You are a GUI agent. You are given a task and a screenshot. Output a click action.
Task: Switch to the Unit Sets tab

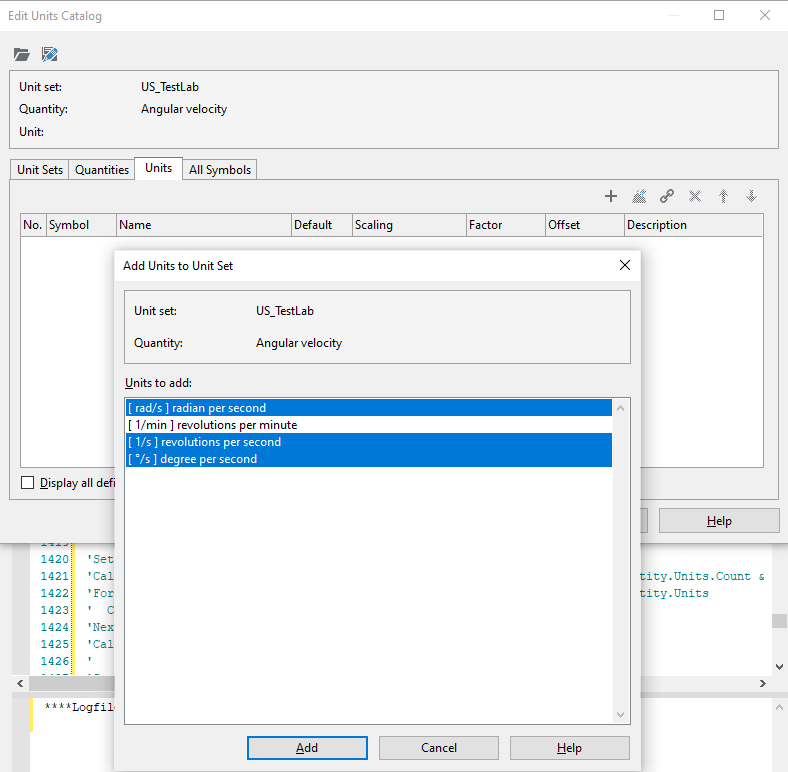(x=40, y=170)
